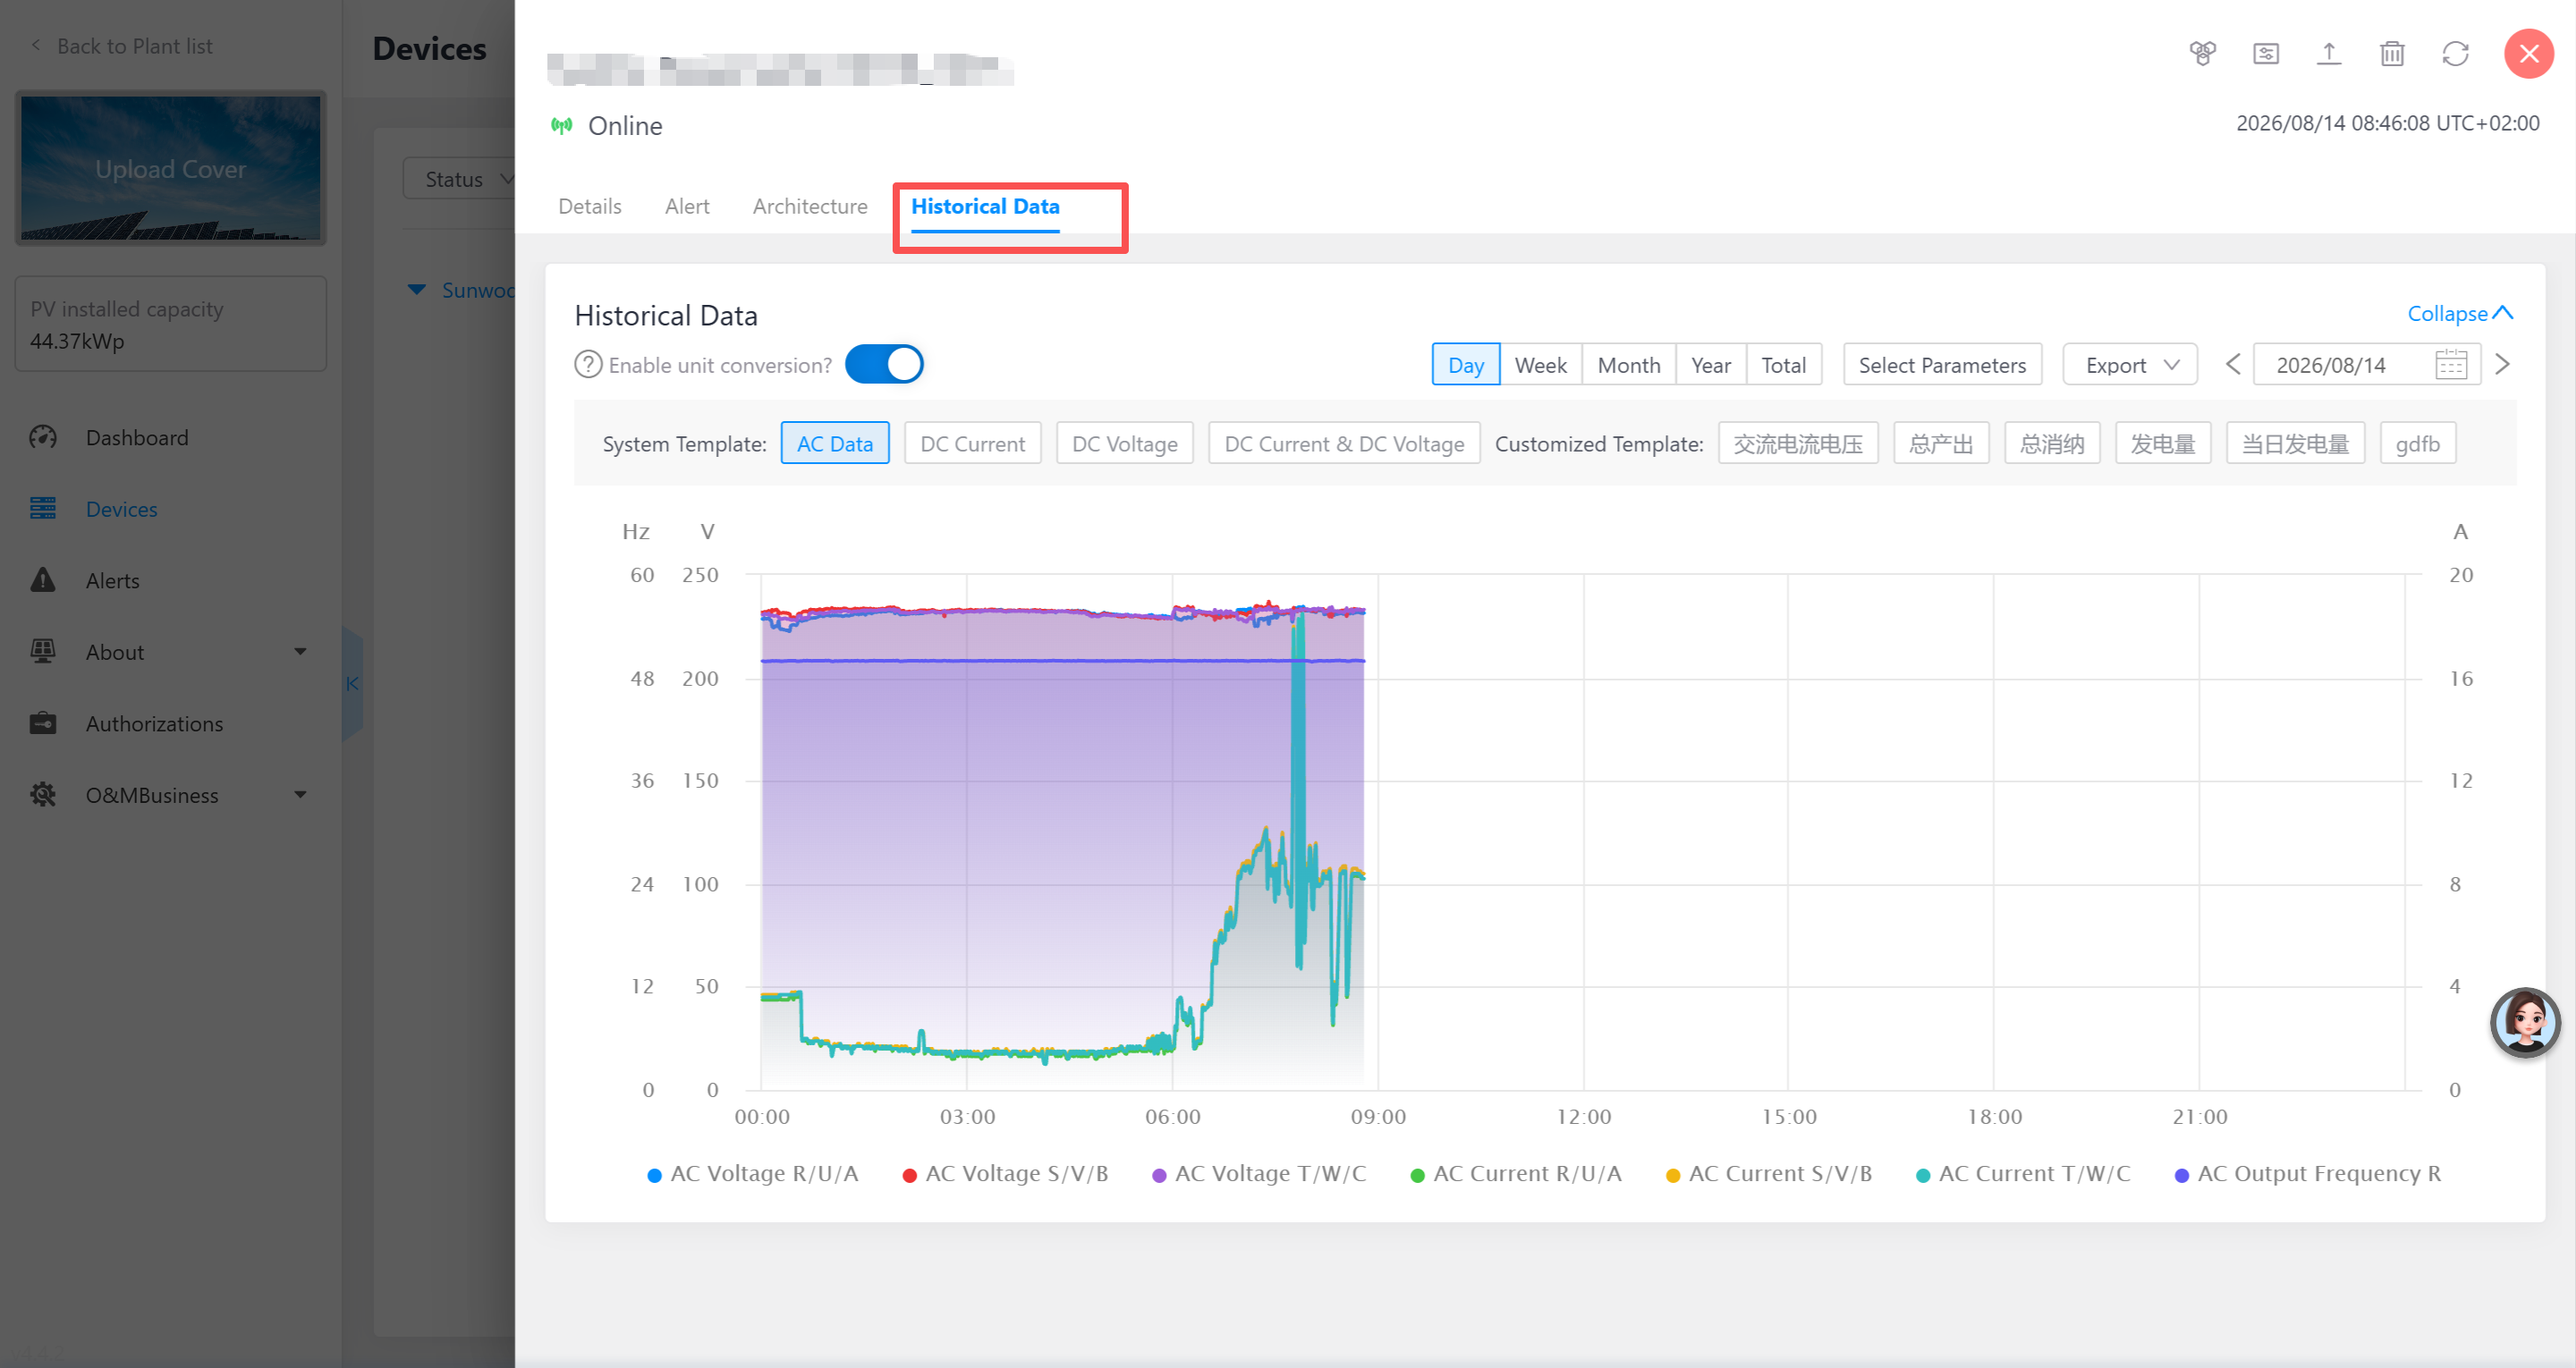The height and width of the screenshot is (1368, 2576).
Task: Click Select Parameters button
Action: [x=1942, y=364]
